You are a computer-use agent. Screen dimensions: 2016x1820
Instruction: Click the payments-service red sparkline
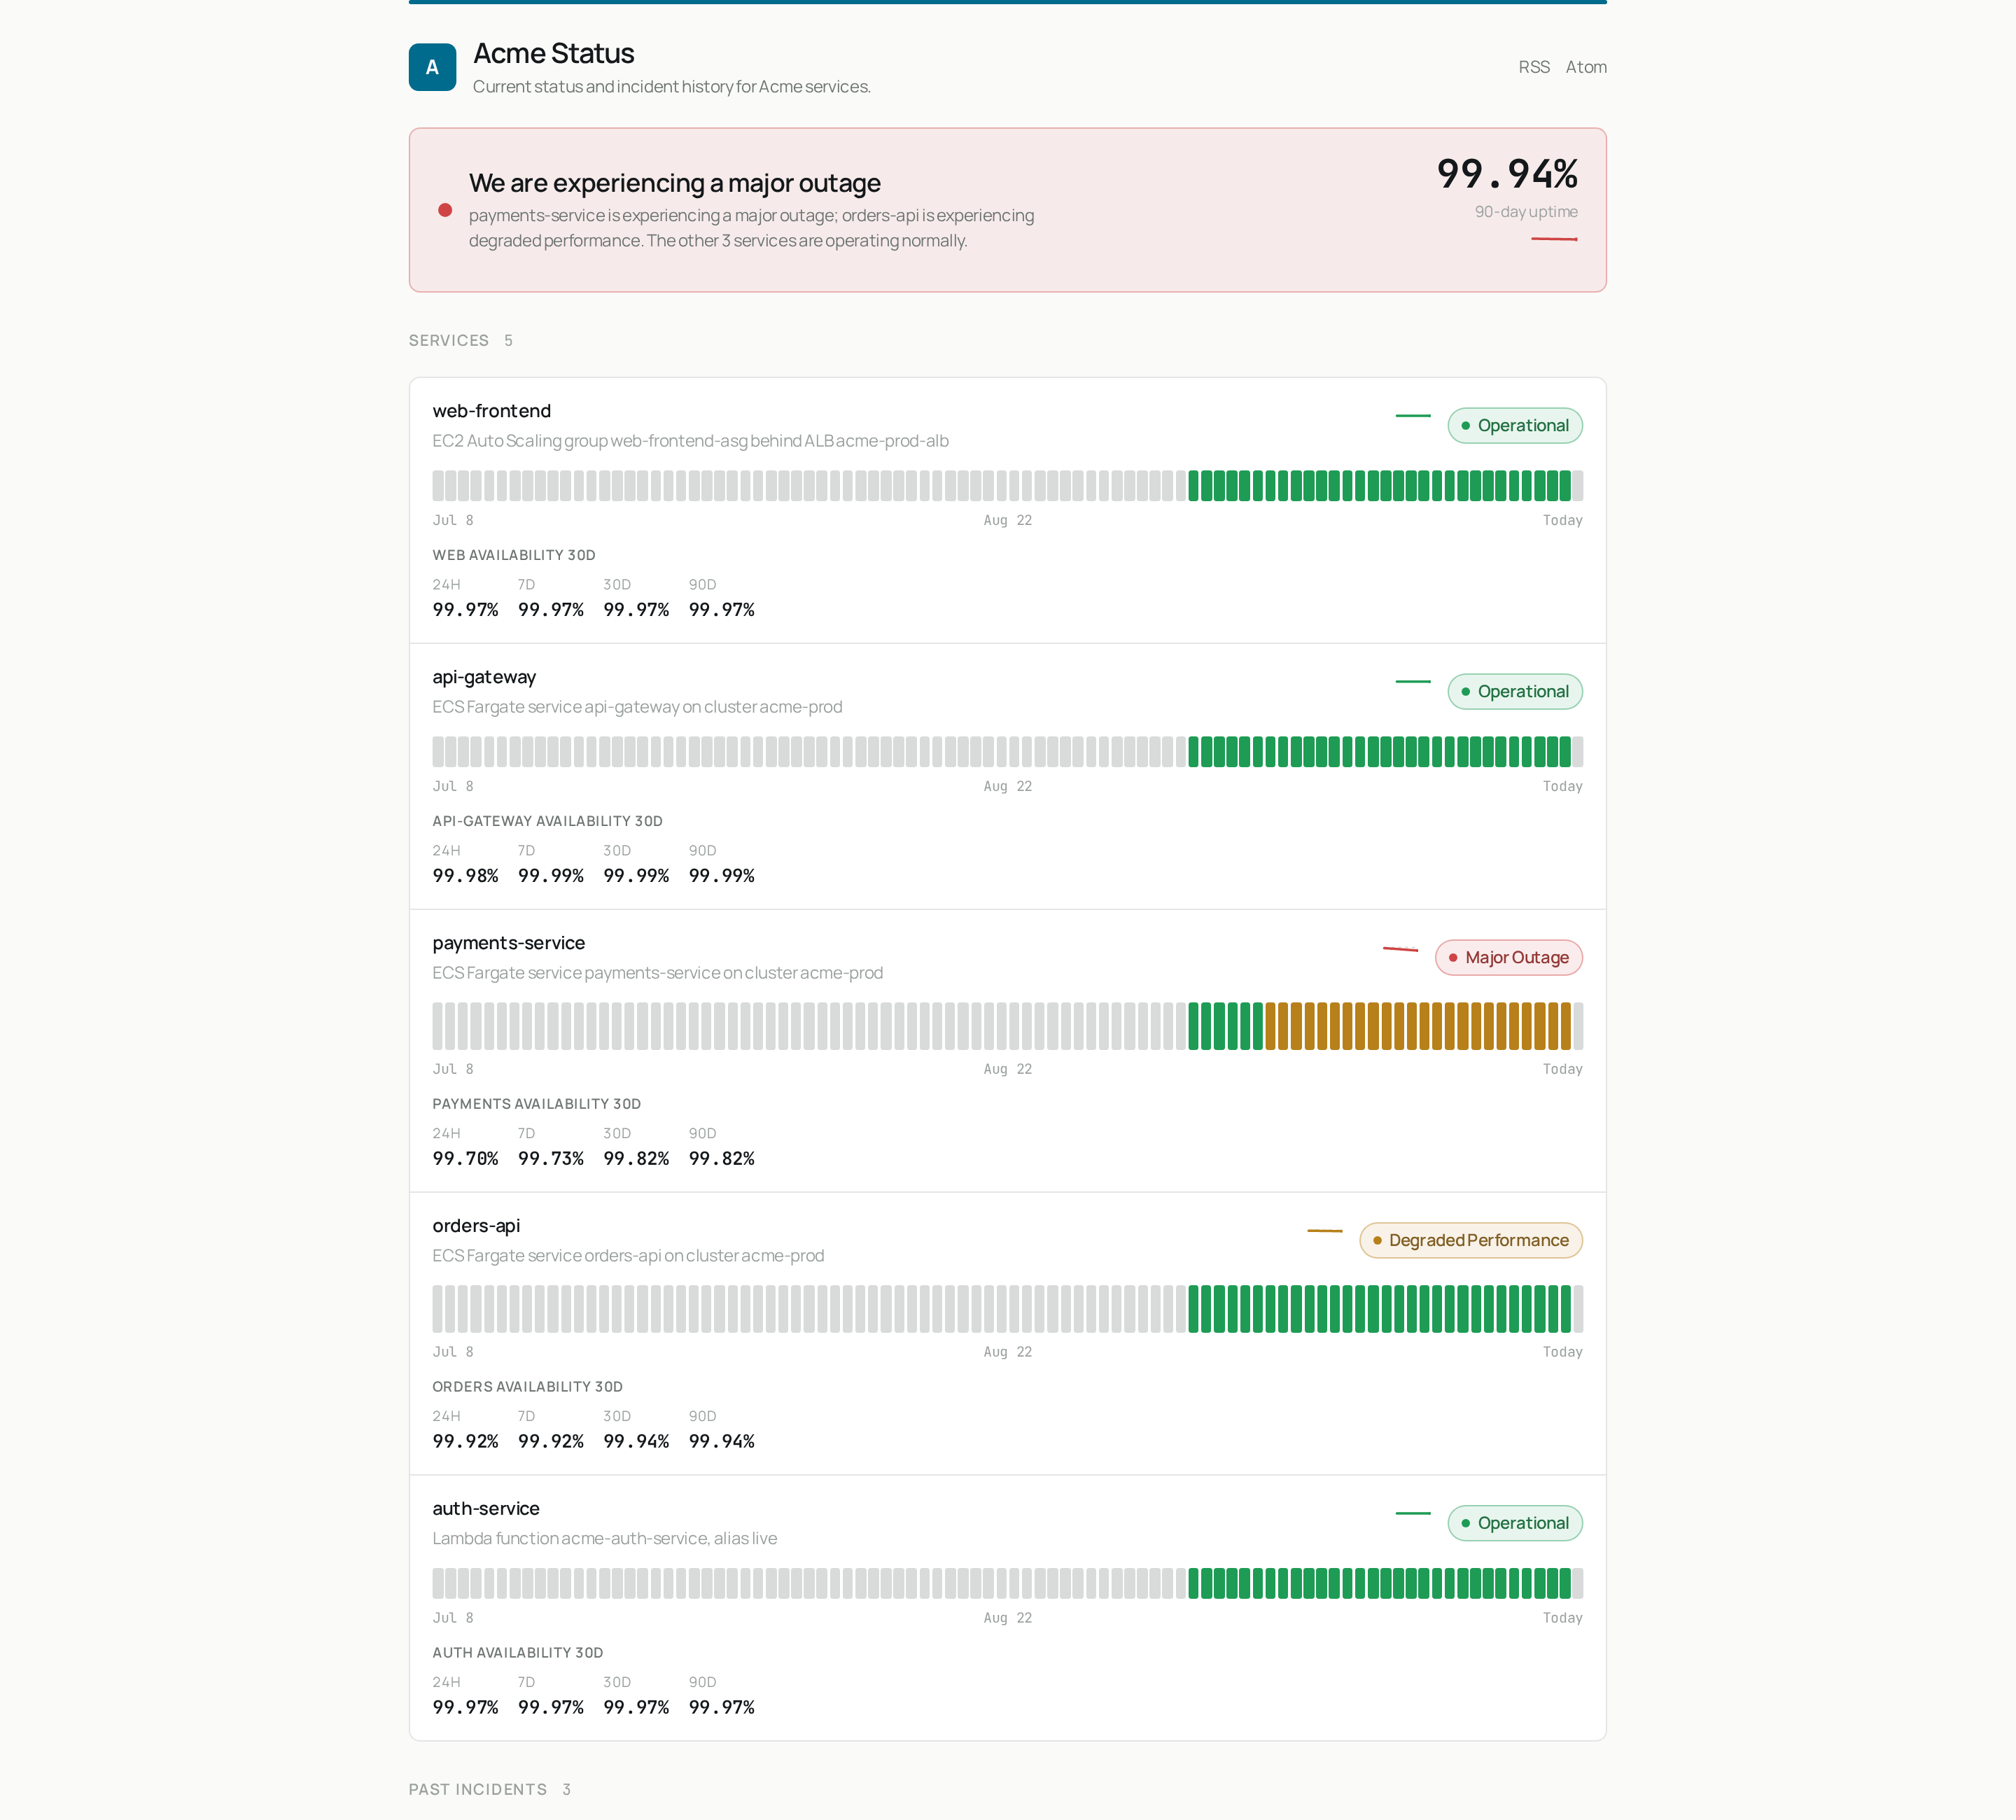(x=1400, y=948)
